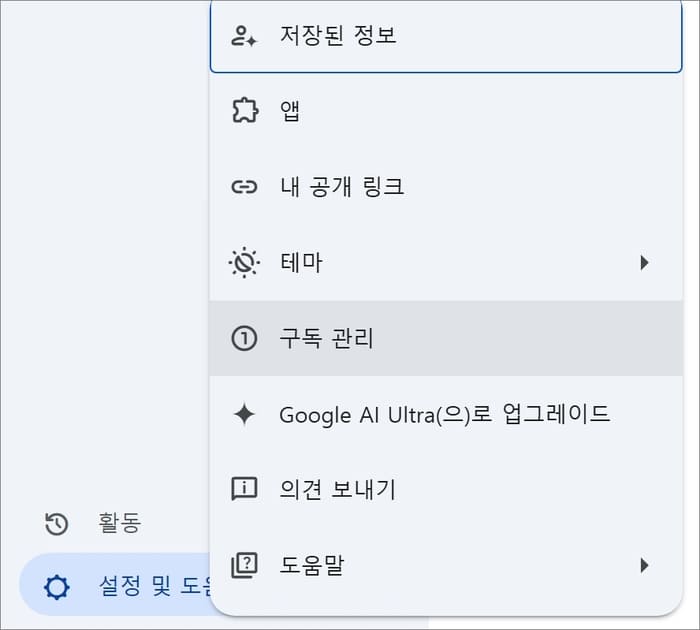Click the sparkle icon next to Google AI Ultra
Screen dimensions: 700x630
point(244,414)
